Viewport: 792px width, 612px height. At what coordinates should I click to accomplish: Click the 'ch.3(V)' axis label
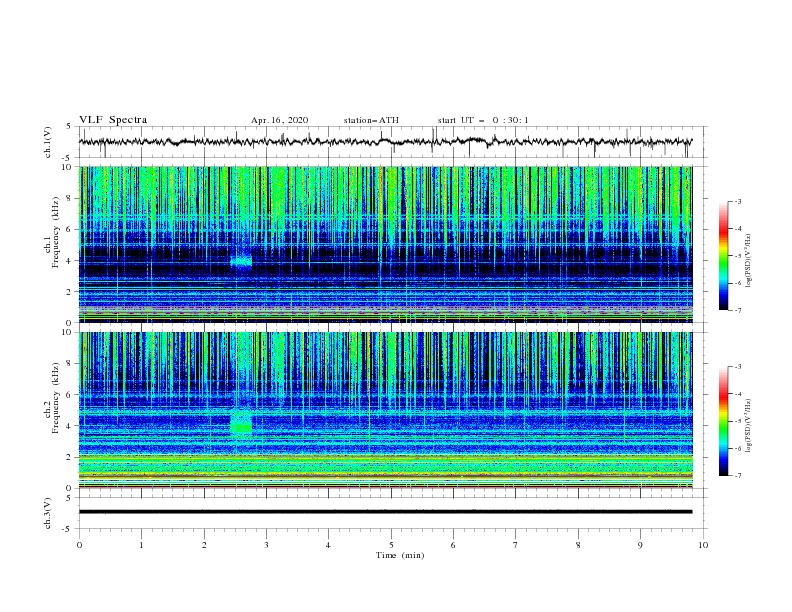point(47,513)
